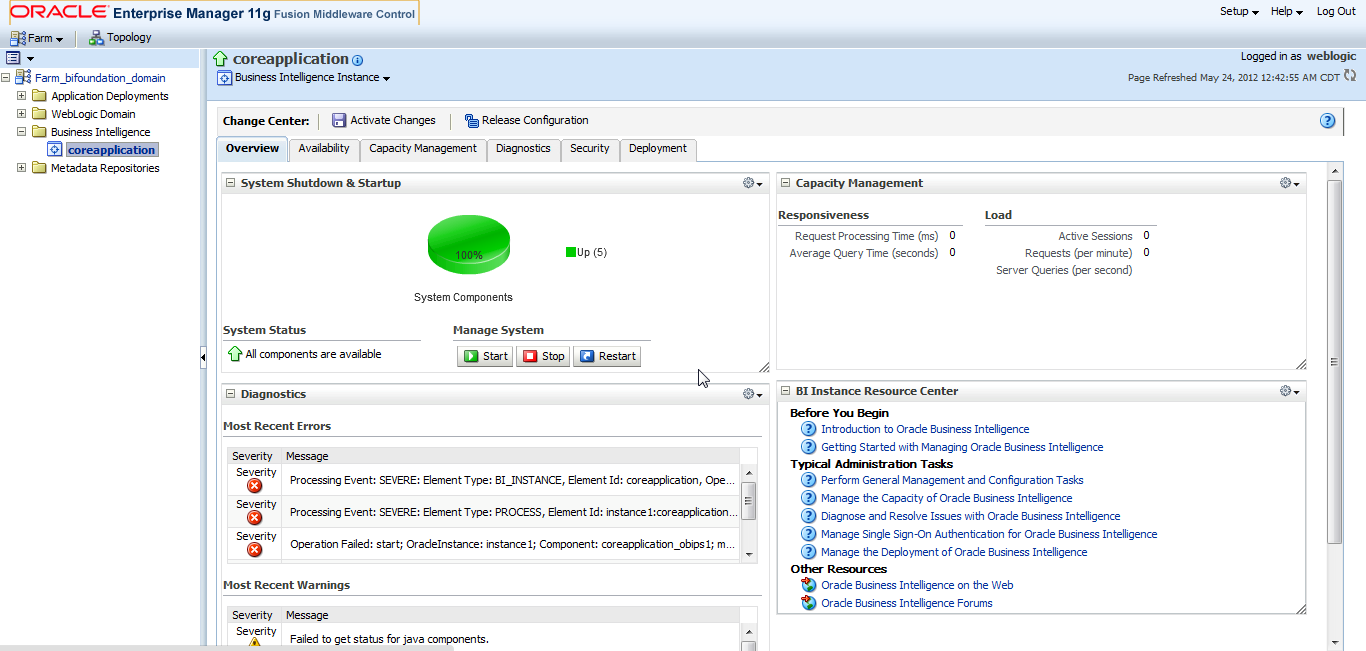Collapse the Farm_bifoundation_domain tree node
The height and width of the screenshot is (651, 1366).
pos(6,78)
